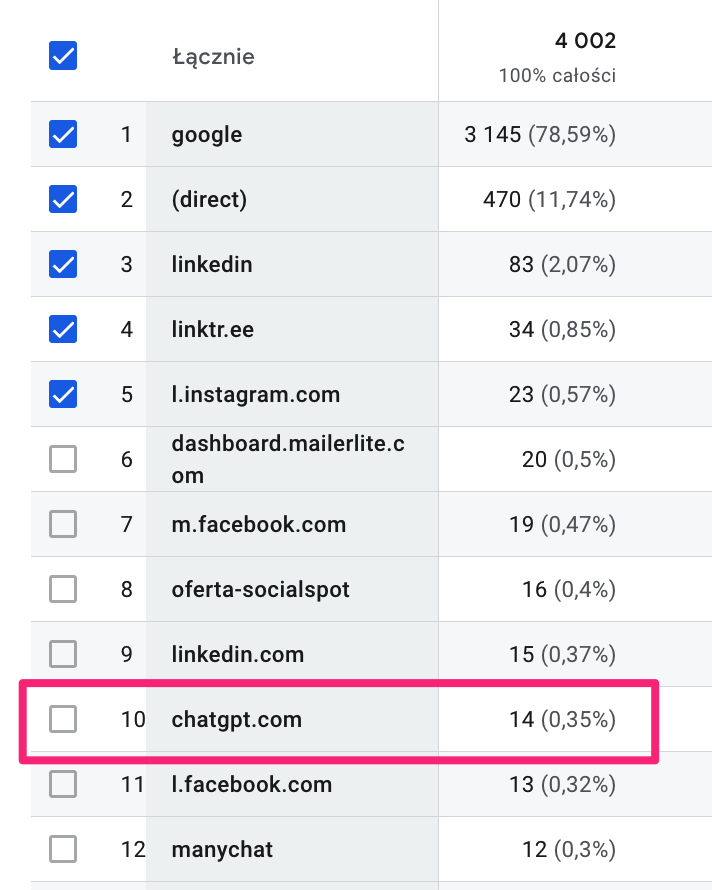Uncheck the linktr.ee row checkbox

coord(63,329)
